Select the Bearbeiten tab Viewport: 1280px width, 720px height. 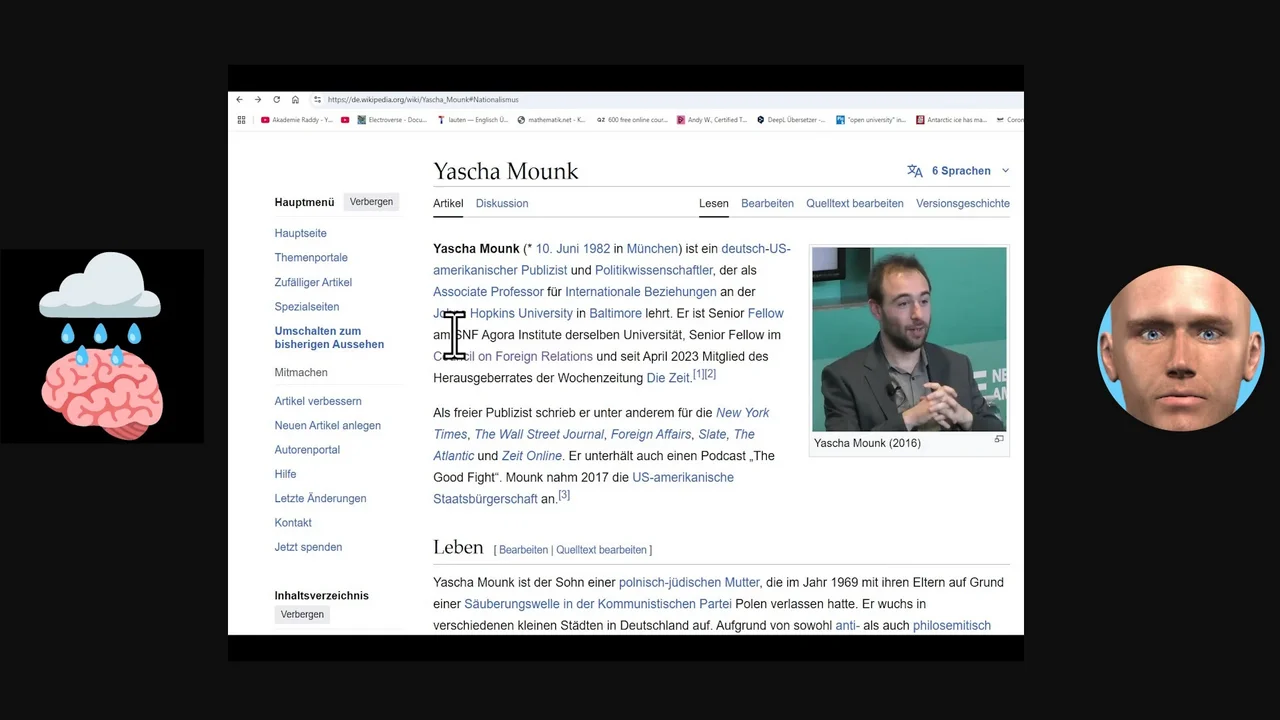(x=767, y=203)
